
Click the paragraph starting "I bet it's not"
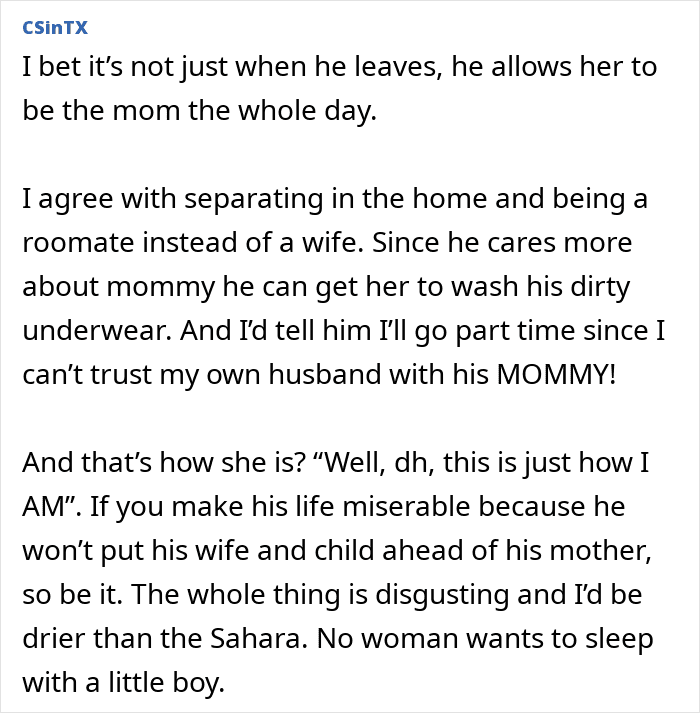tap(340, 89)
